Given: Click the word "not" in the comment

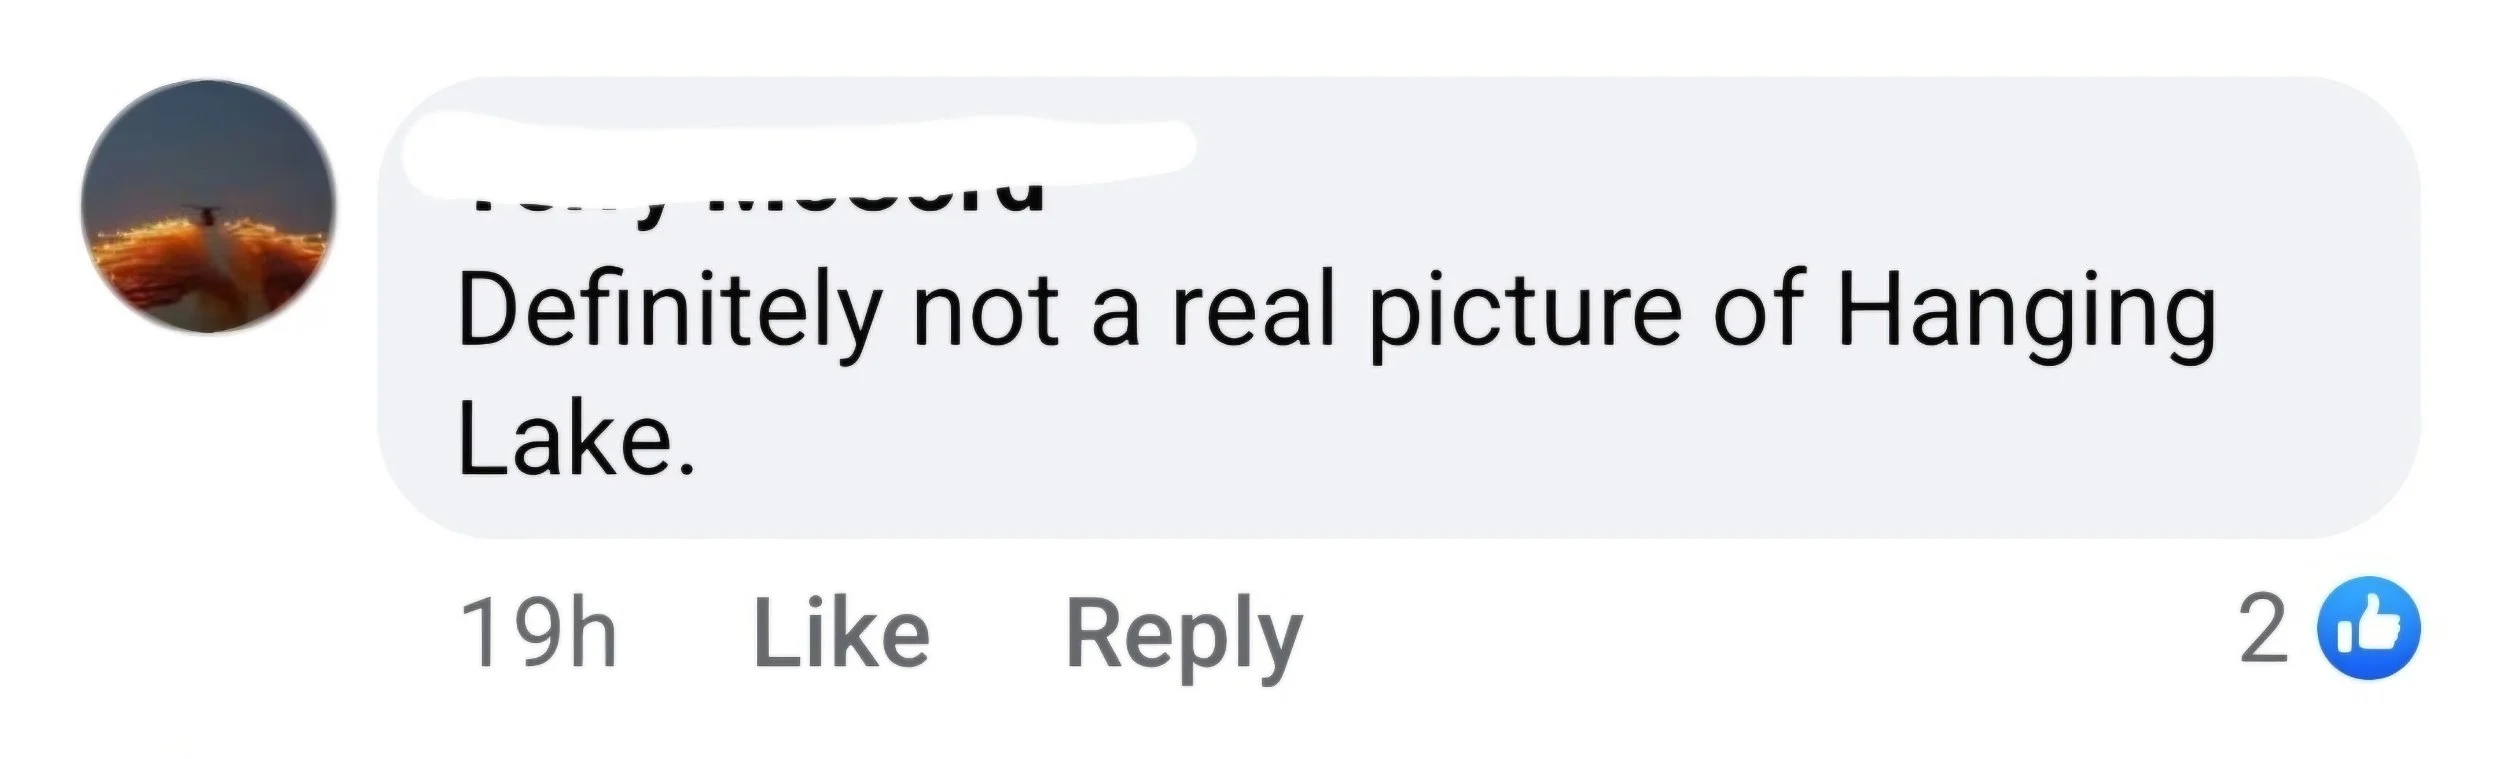Looking at the screenshot, I should pyautogui.click(x=985, y=312).
